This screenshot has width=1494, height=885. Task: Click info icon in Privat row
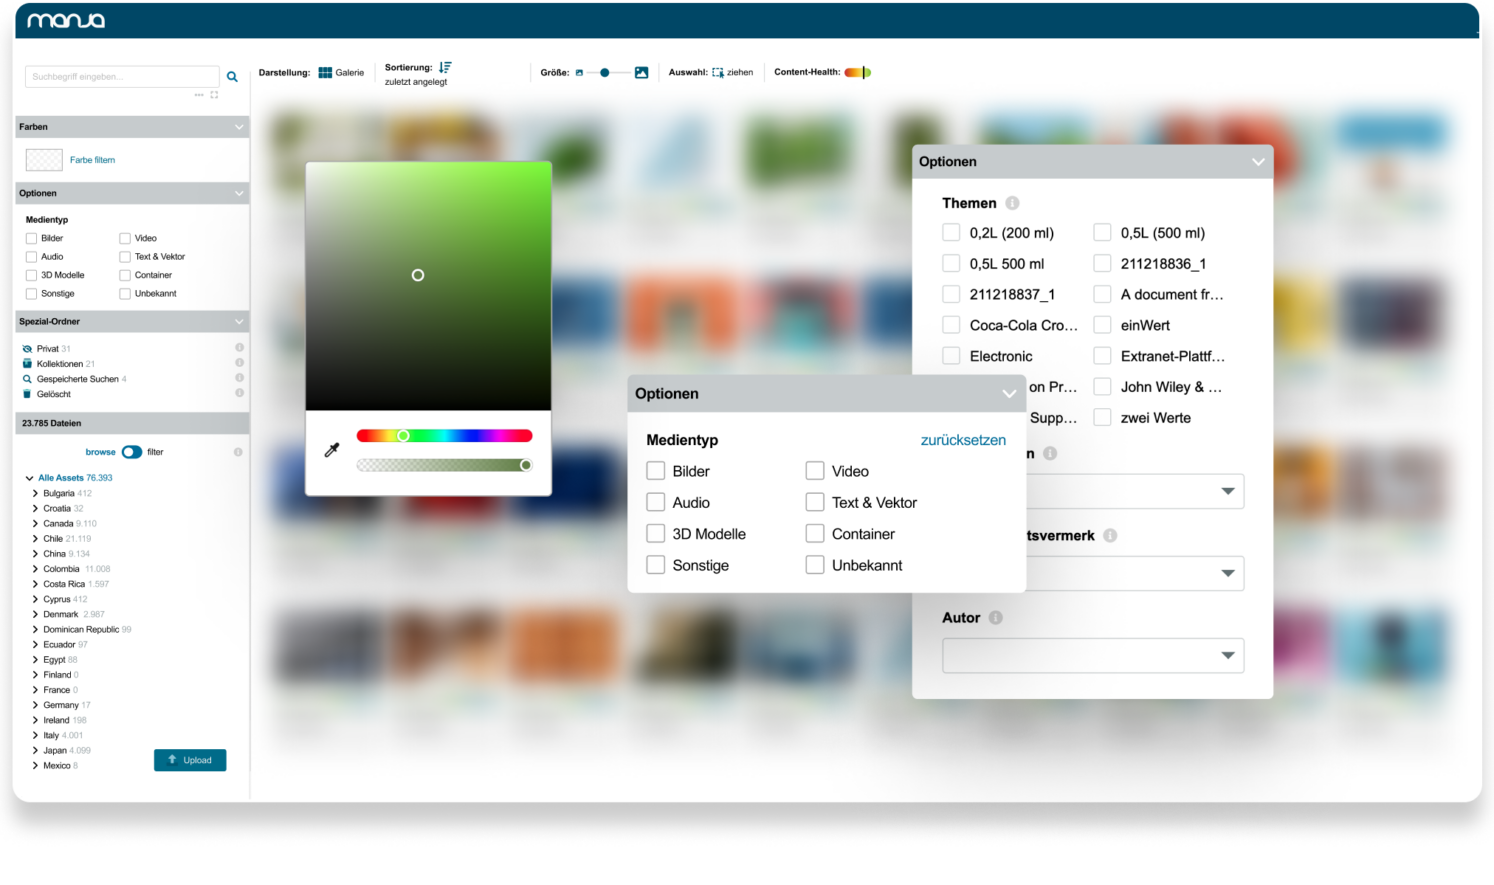[x=239, y=348]
